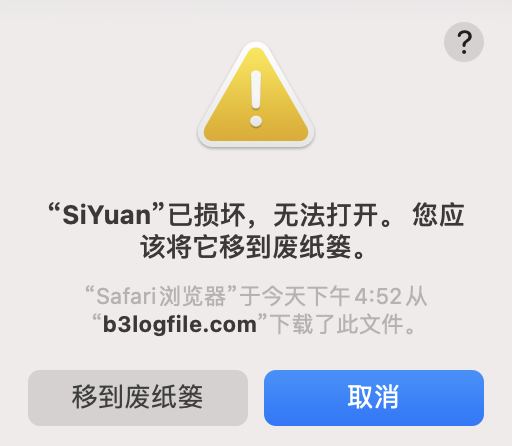Image resolution: width=512 pixels, height=446 pixels.
Task: Click the 从 character after the time
Action: [416, 296]
